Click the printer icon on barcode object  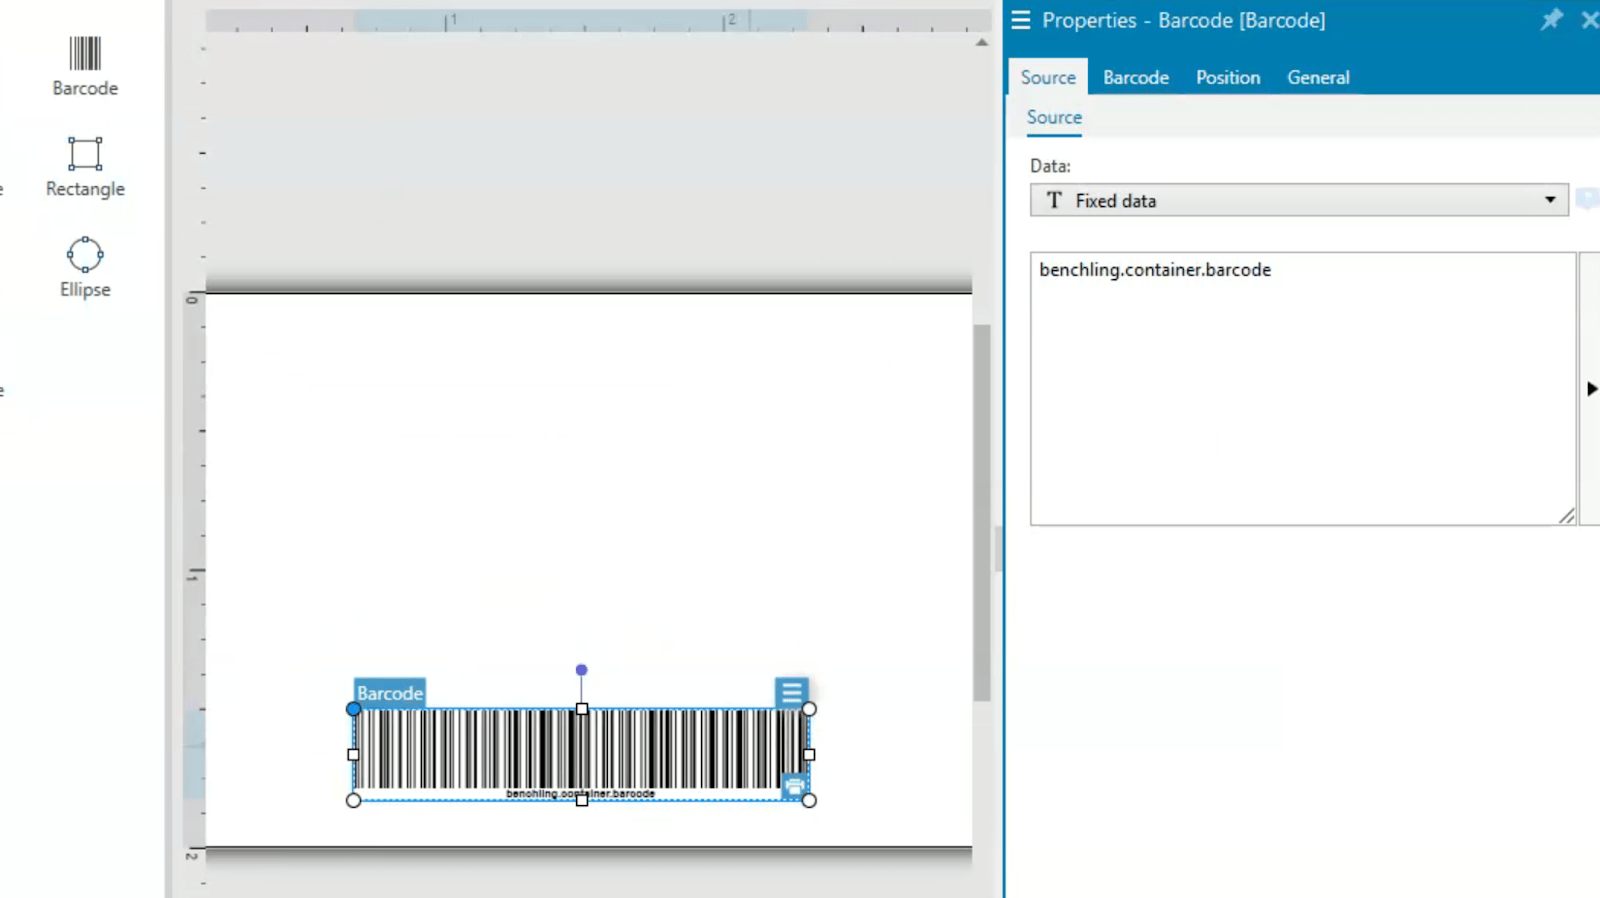tap(794, 786)
